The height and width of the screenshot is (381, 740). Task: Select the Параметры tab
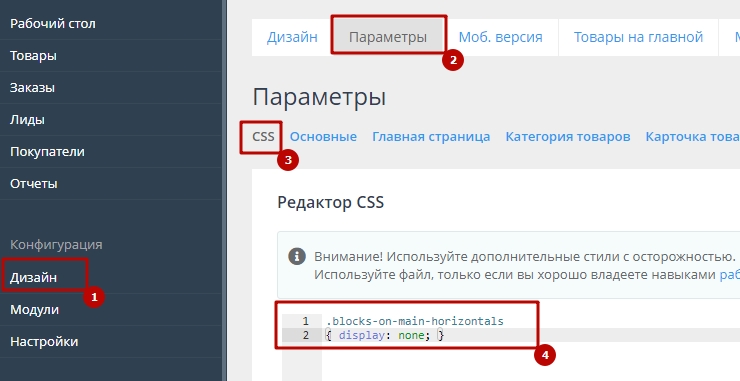pos(388,37)
